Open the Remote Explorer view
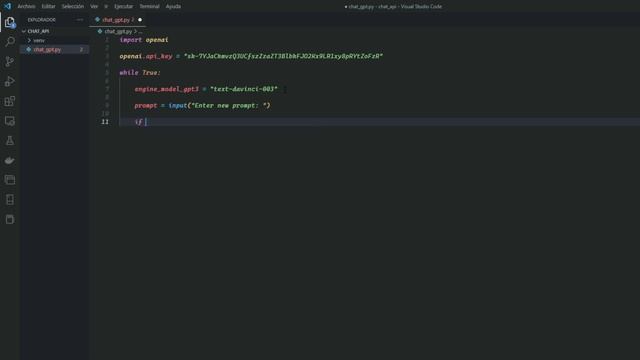Viewport: 640px width, 360px height. pos(10,121)
